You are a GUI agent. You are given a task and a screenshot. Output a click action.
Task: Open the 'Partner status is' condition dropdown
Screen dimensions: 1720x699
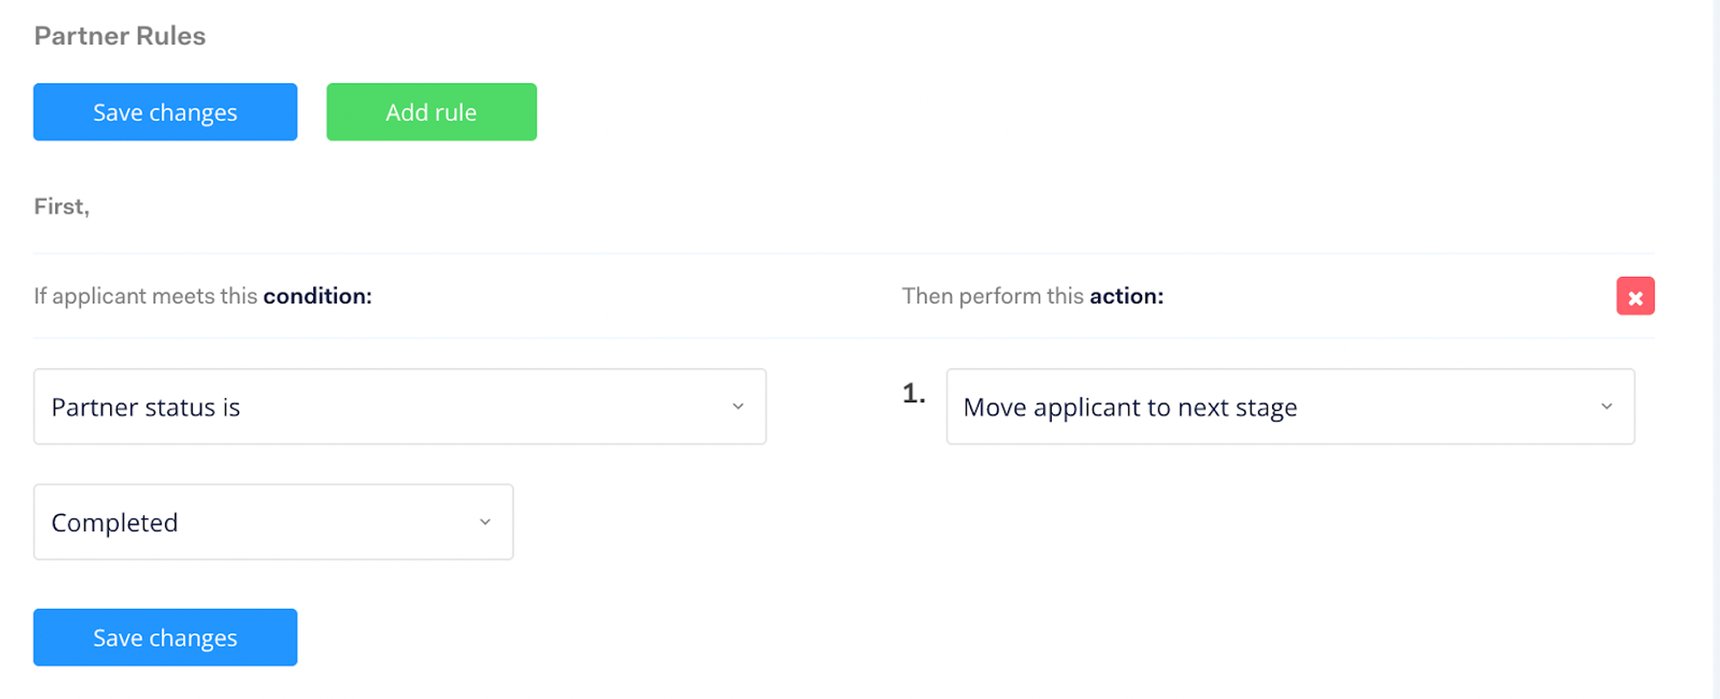(399, 407)
